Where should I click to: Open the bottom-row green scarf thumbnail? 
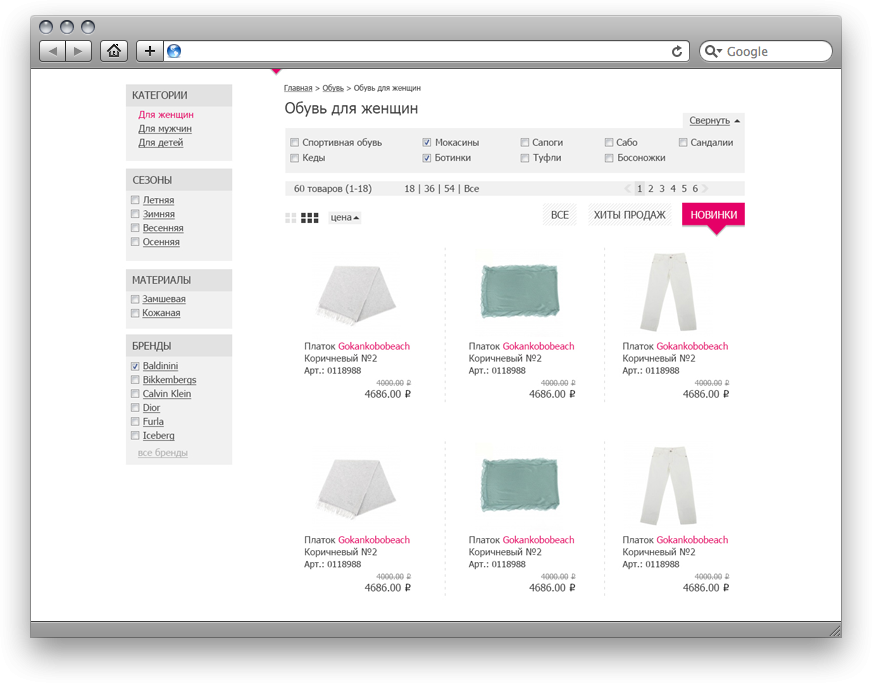(520, 484)
